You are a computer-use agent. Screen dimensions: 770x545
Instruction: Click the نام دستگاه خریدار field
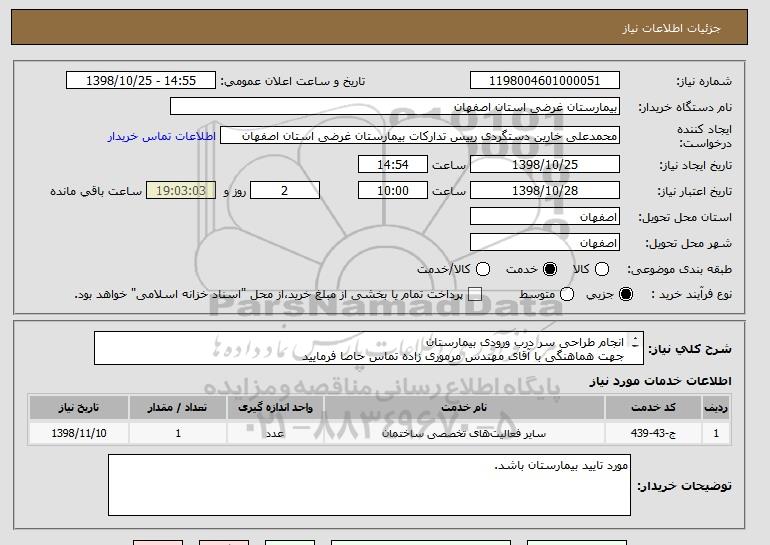click(x=395, y=106)
